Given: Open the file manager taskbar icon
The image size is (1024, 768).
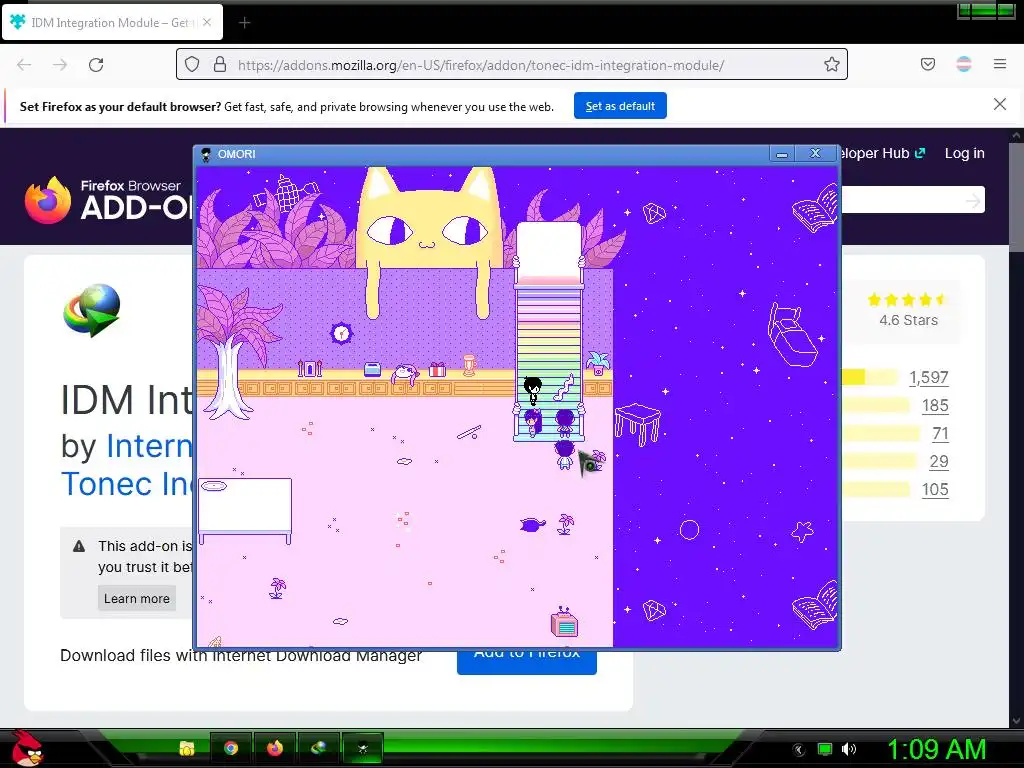Looking at the screenshot, I should pyautogui.click(x=187, y=748).
